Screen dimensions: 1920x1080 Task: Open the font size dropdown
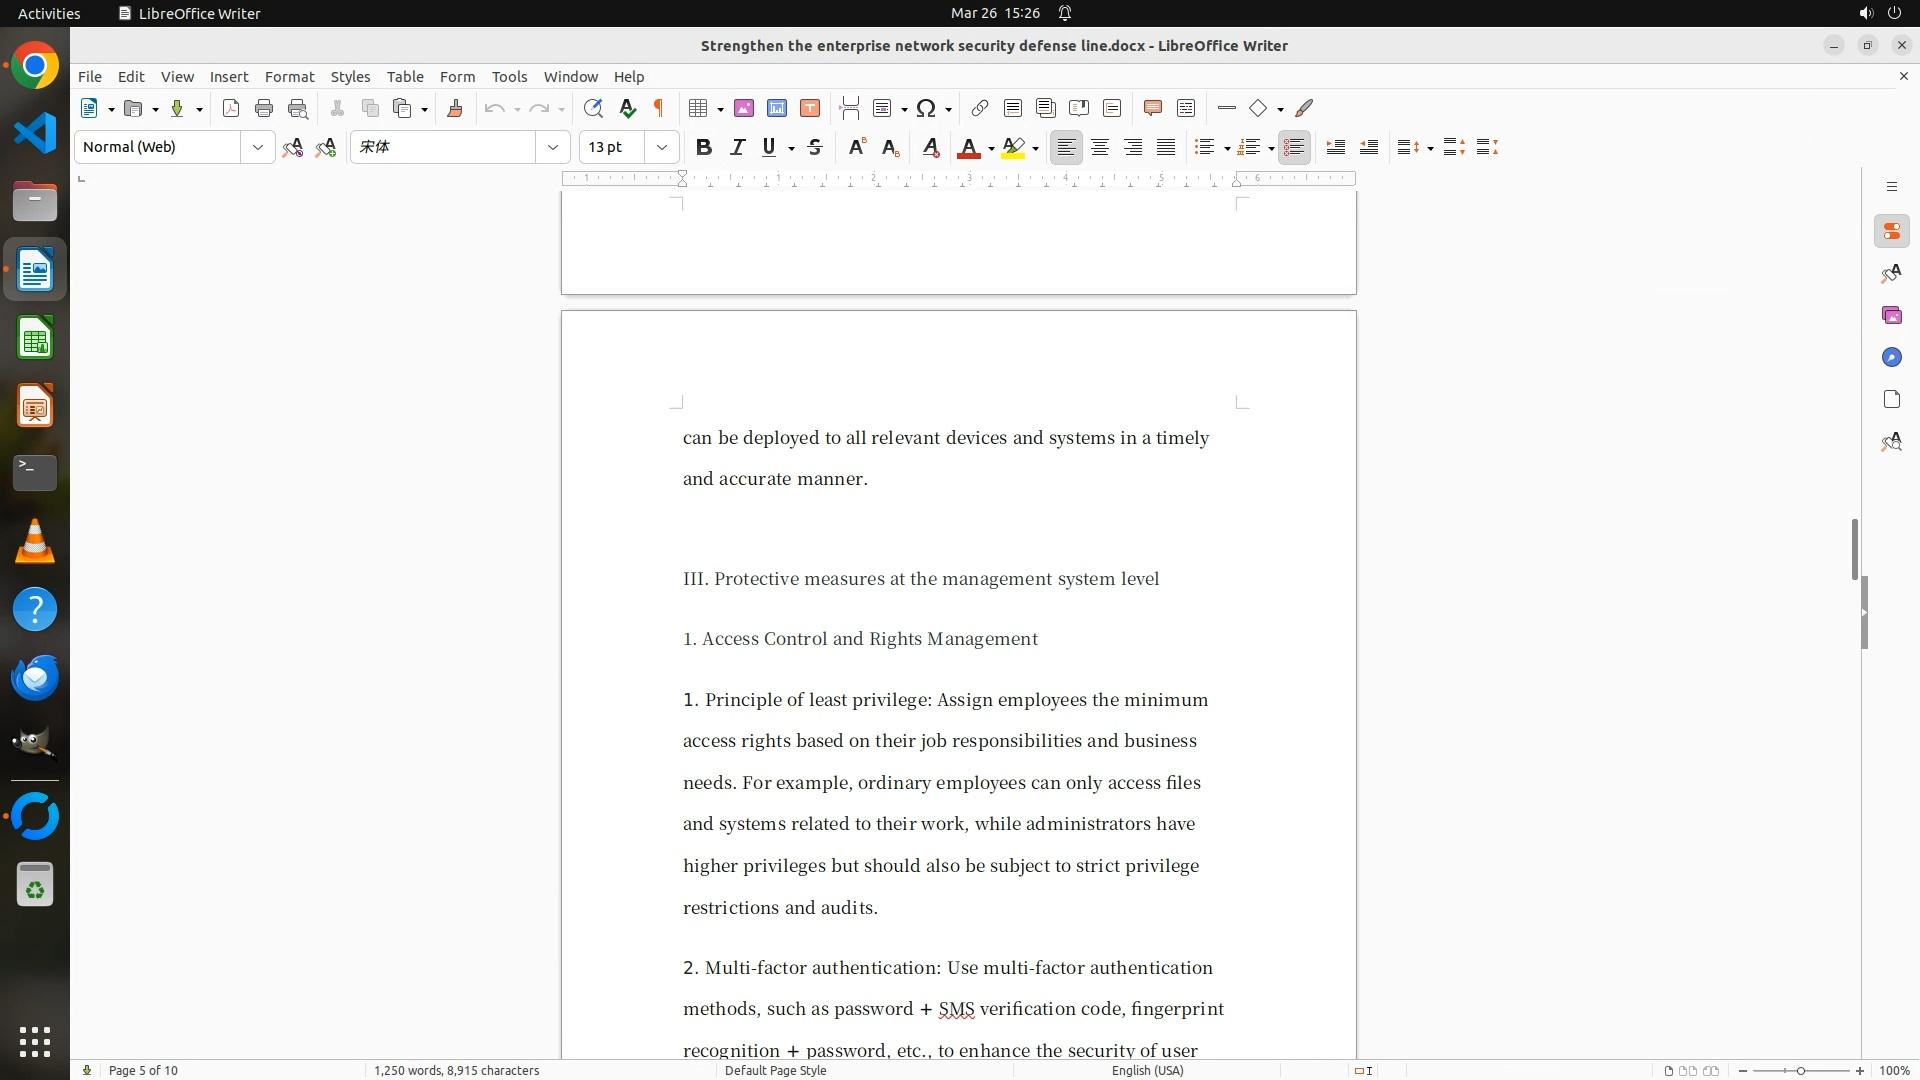tap(662, 148)
